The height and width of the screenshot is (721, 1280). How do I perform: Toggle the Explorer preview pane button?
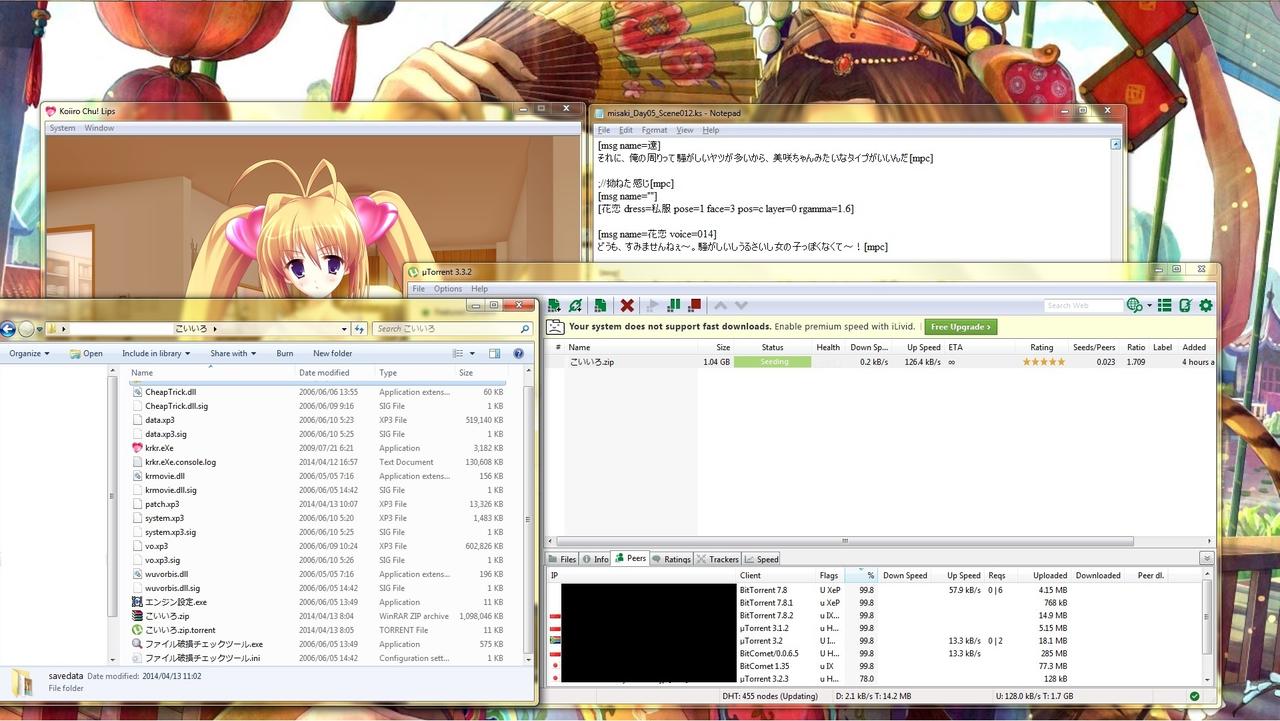(494, 353)
